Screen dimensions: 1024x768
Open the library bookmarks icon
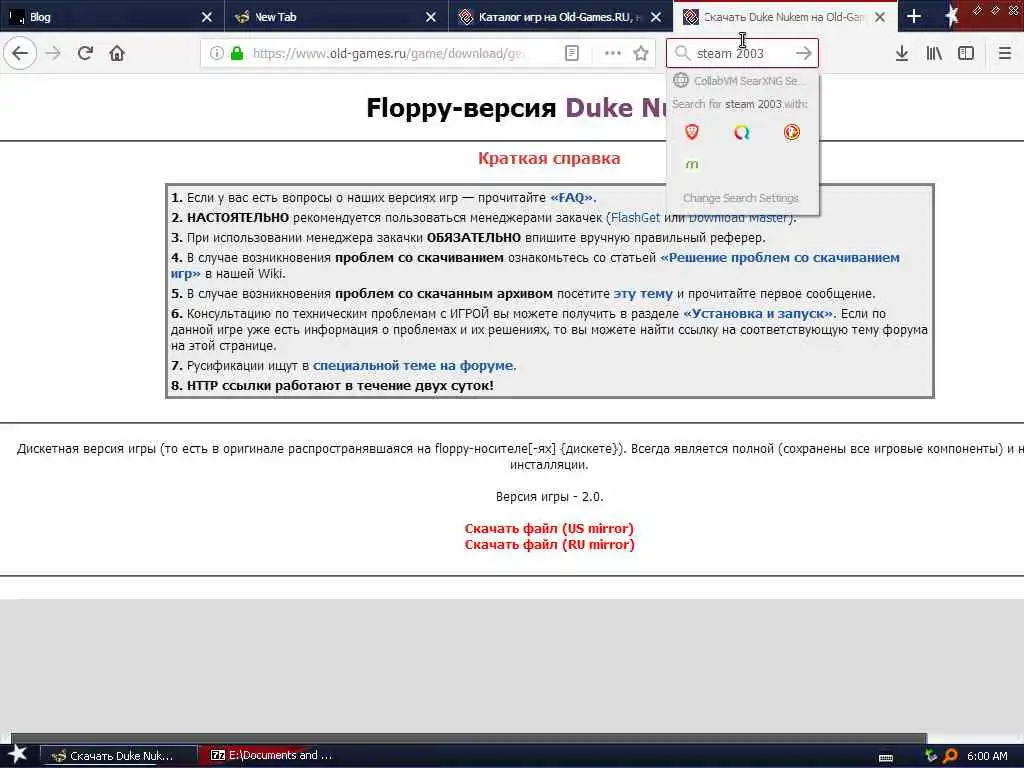934,53
